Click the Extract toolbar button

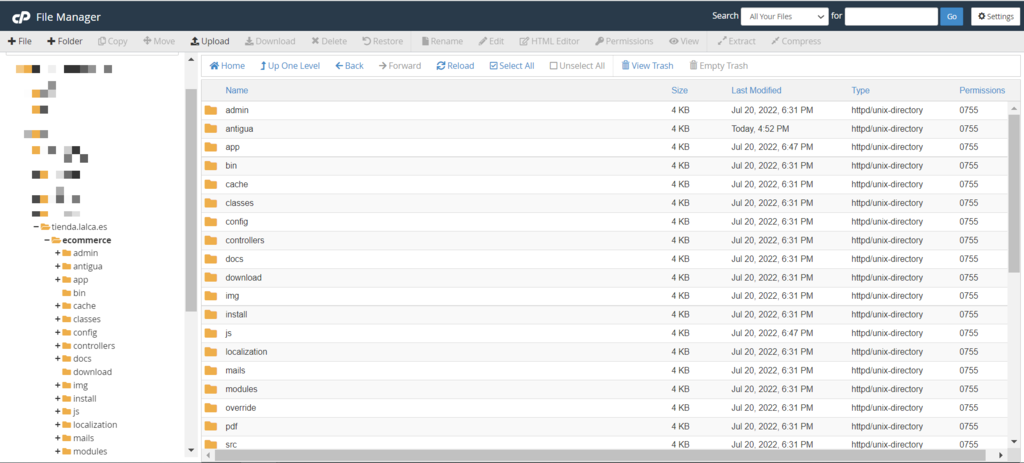(x=736, y=41)
